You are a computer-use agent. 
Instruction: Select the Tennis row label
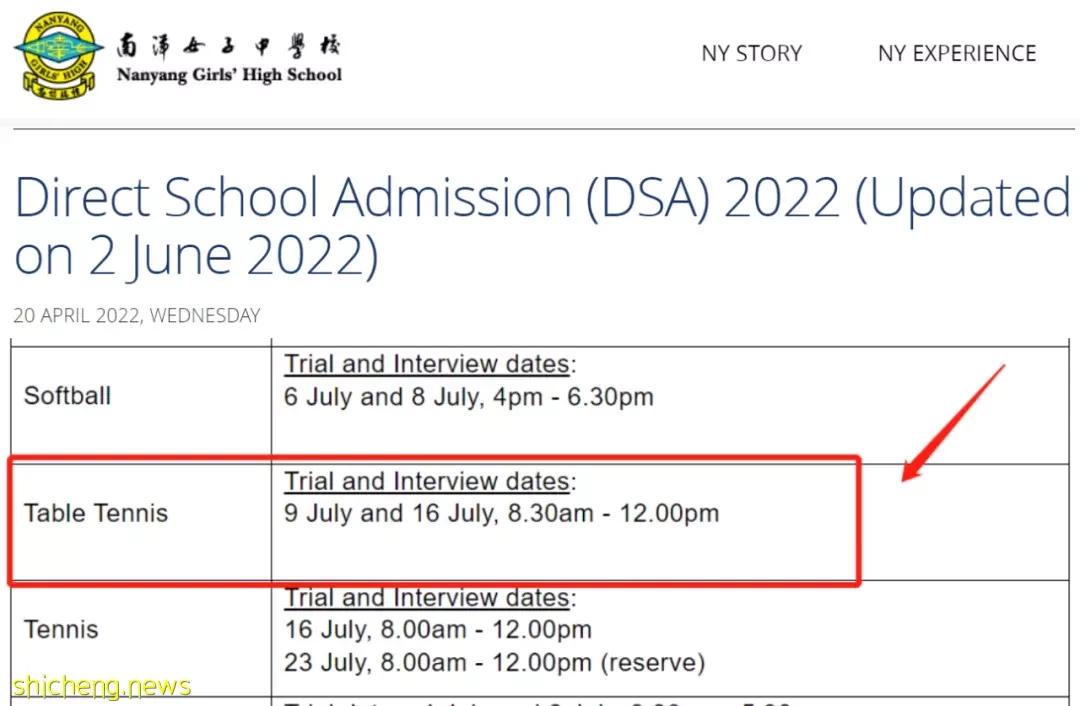[x=61, y=630]
